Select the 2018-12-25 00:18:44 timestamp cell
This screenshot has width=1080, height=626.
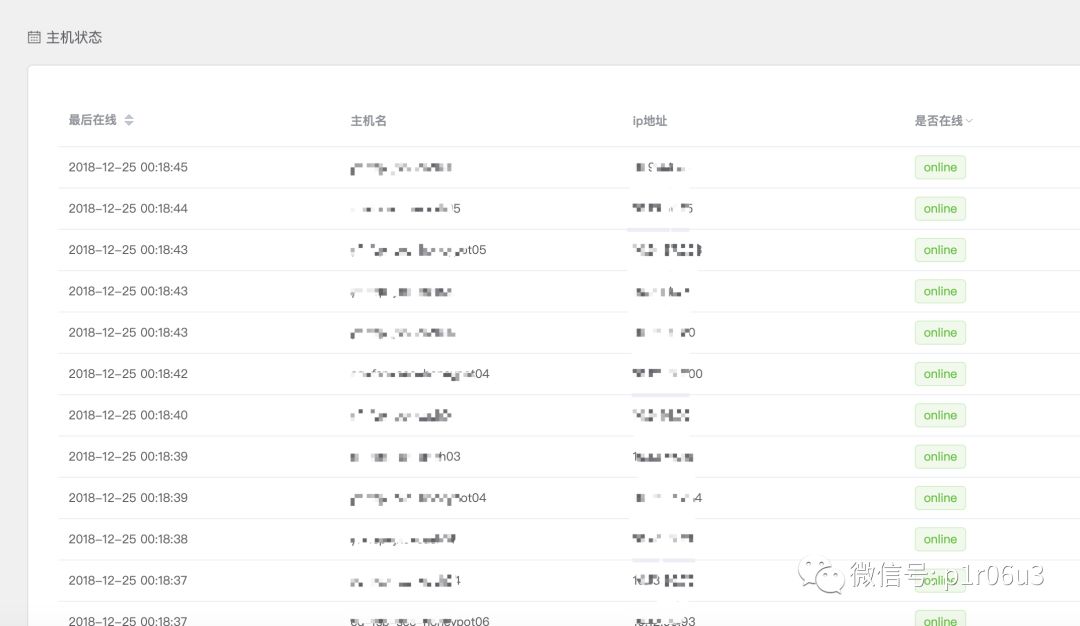(x=128, y=209)
